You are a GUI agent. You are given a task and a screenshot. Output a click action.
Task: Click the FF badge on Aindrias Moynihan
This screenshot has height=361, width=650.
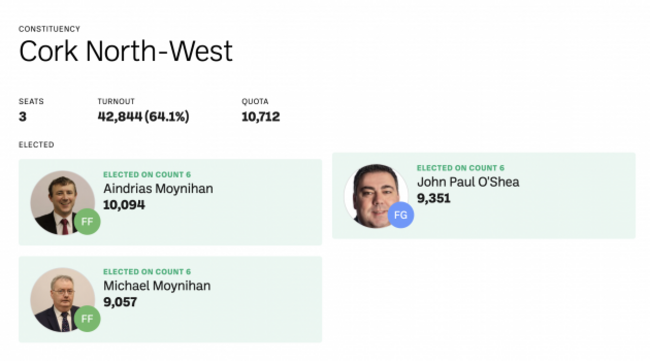[x=87, y=222]
